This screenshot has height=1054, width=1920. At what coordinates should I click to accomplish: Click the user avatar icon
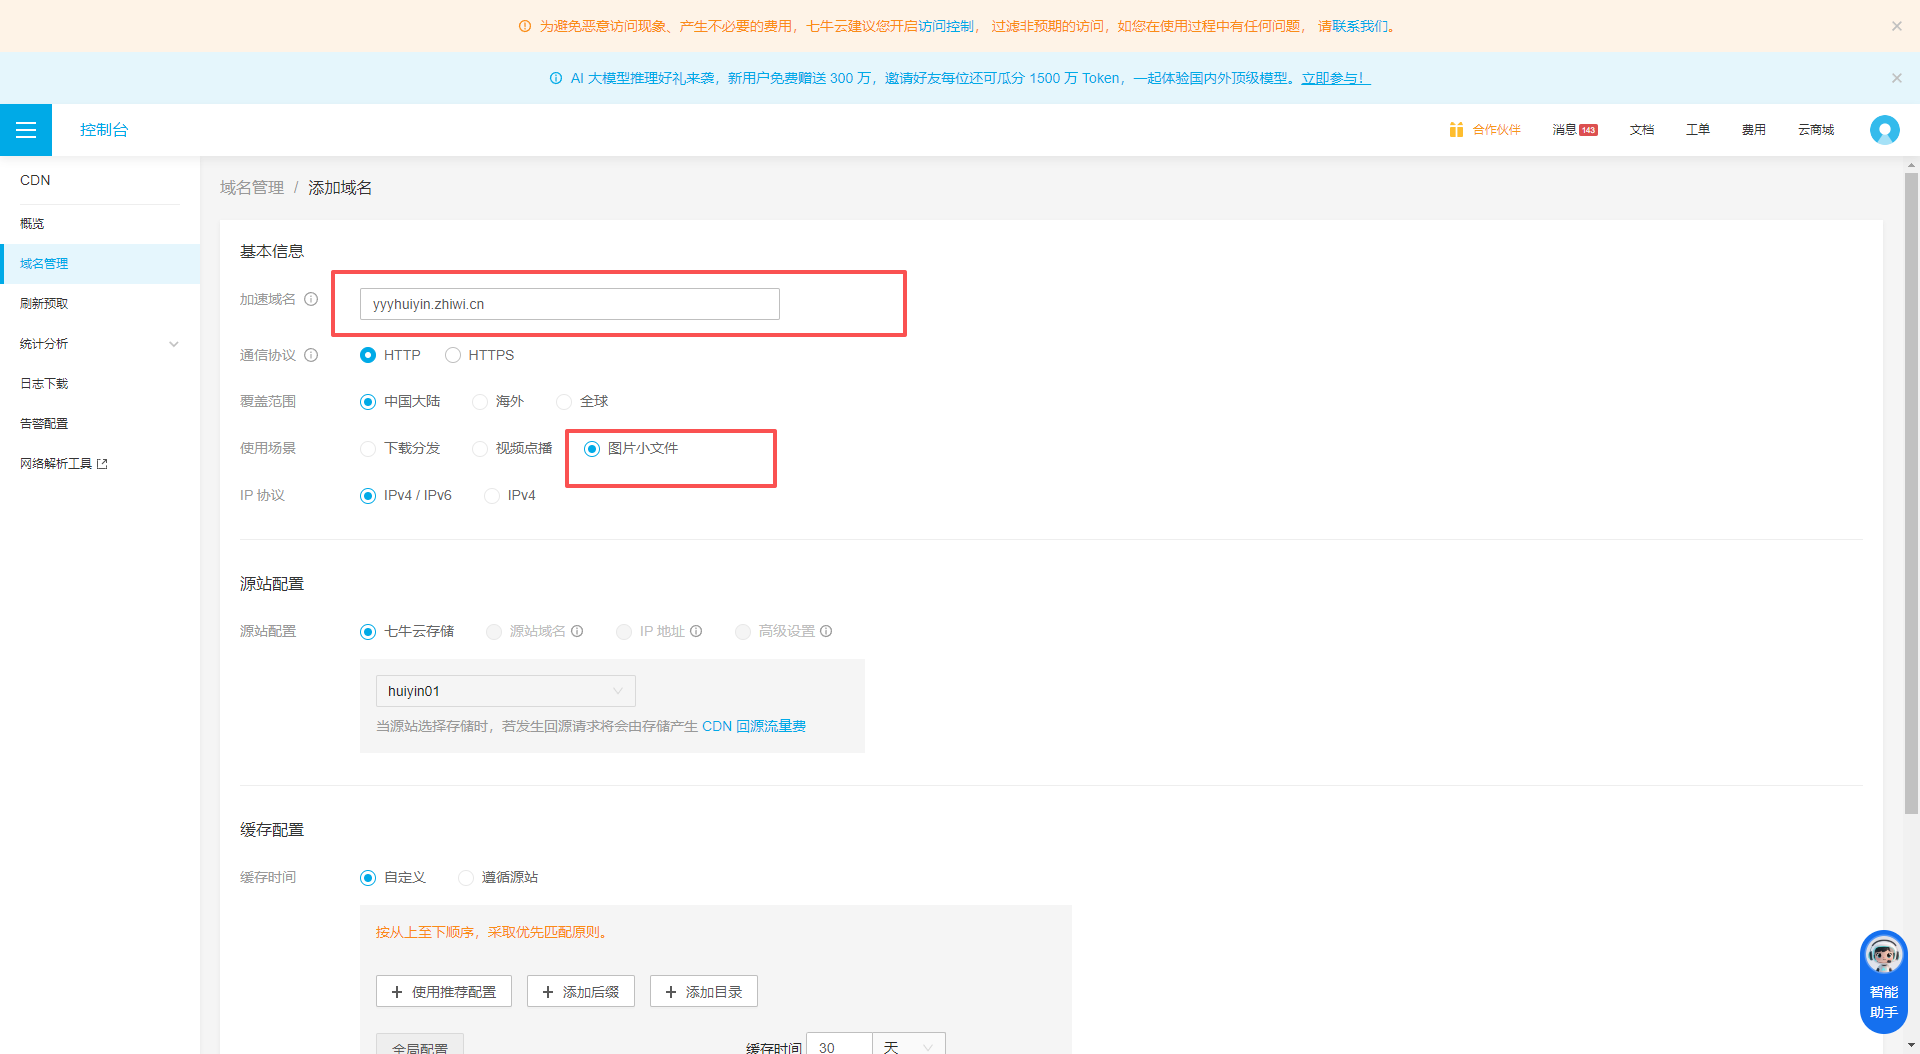pos(1884,130)
